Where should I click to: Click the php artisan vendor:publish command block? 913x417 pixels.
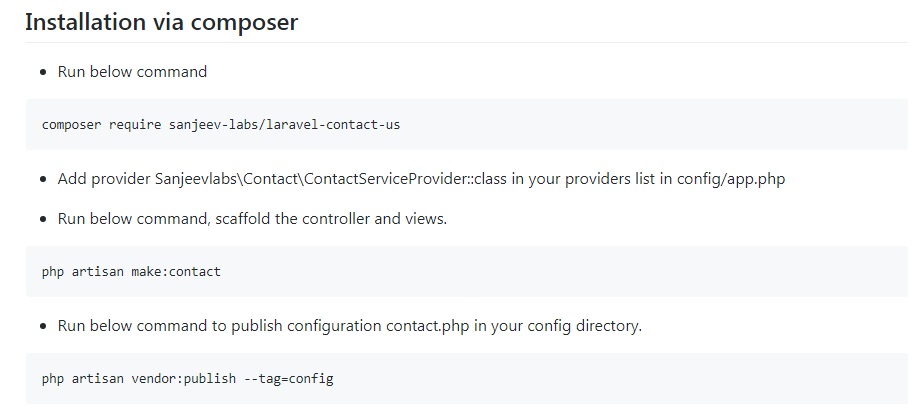click(466, 379)
